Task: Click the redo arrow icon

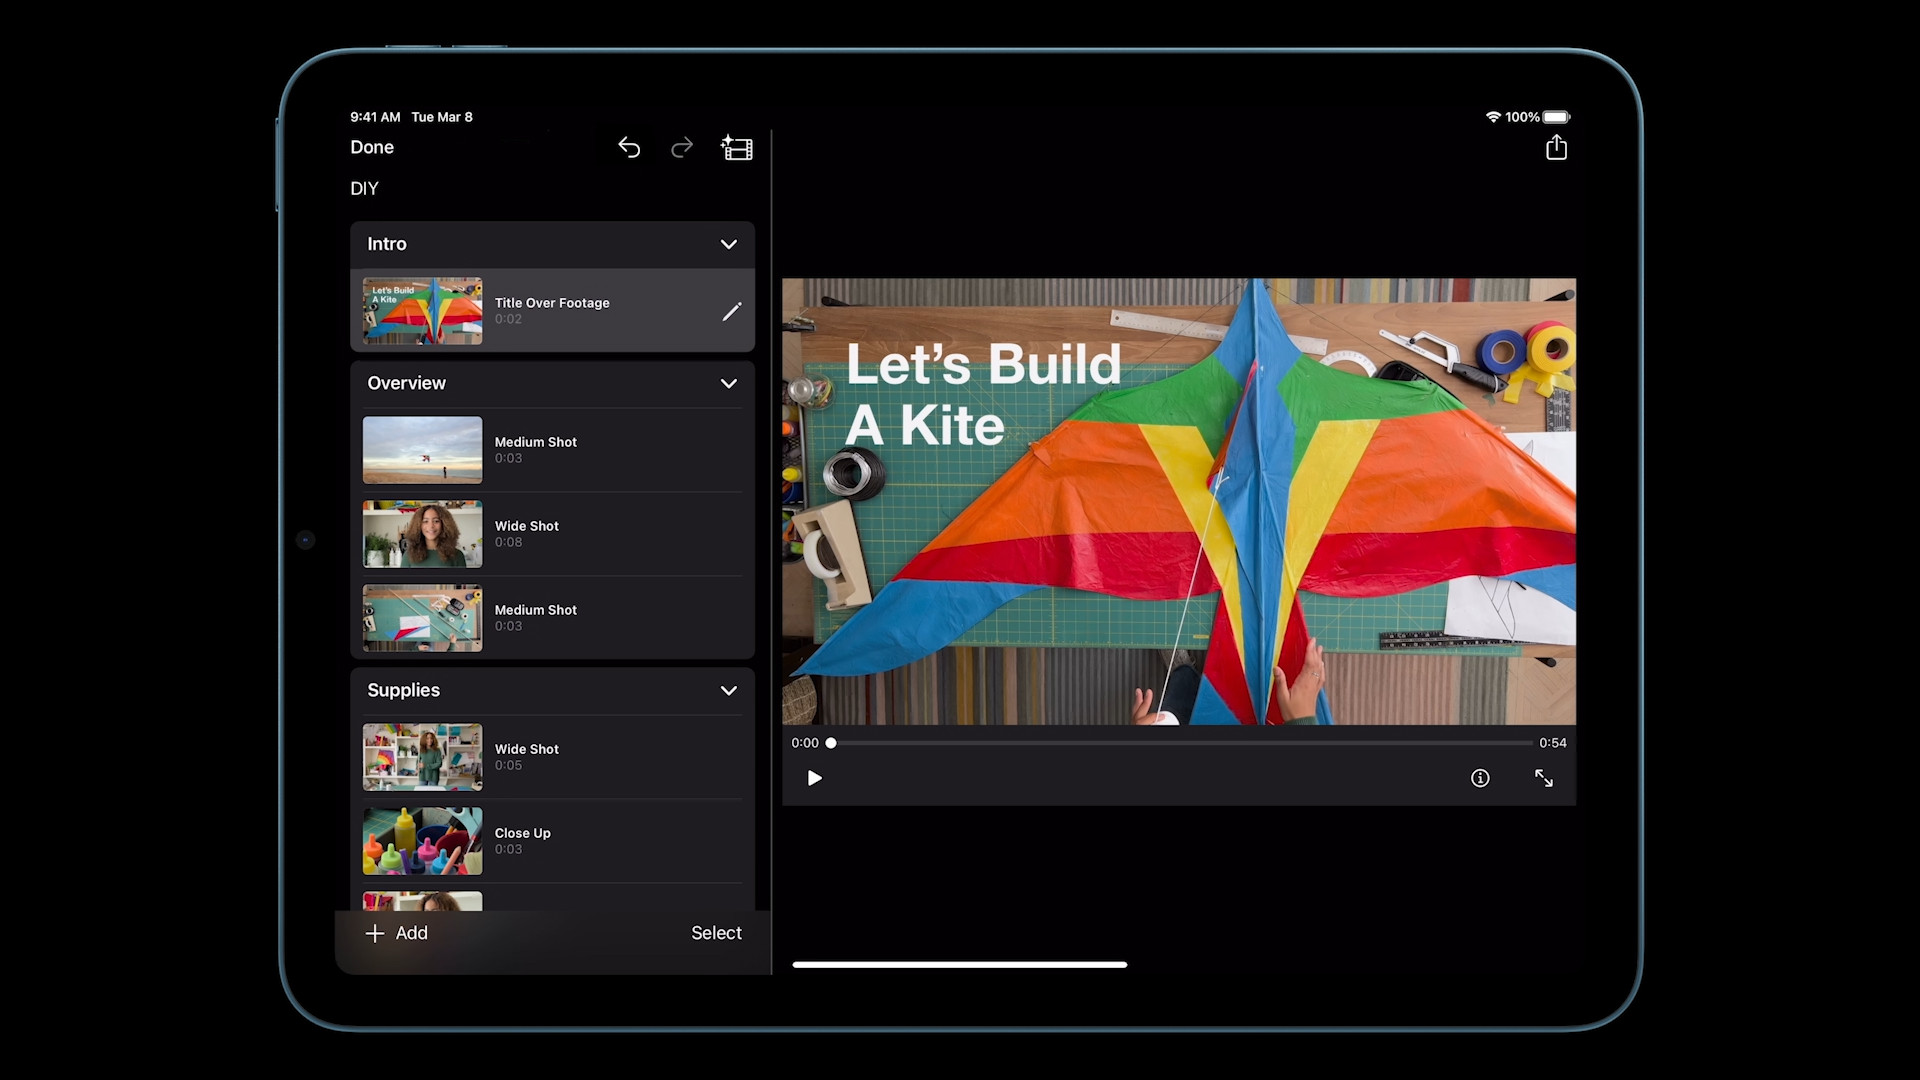Action: point(682,148)
